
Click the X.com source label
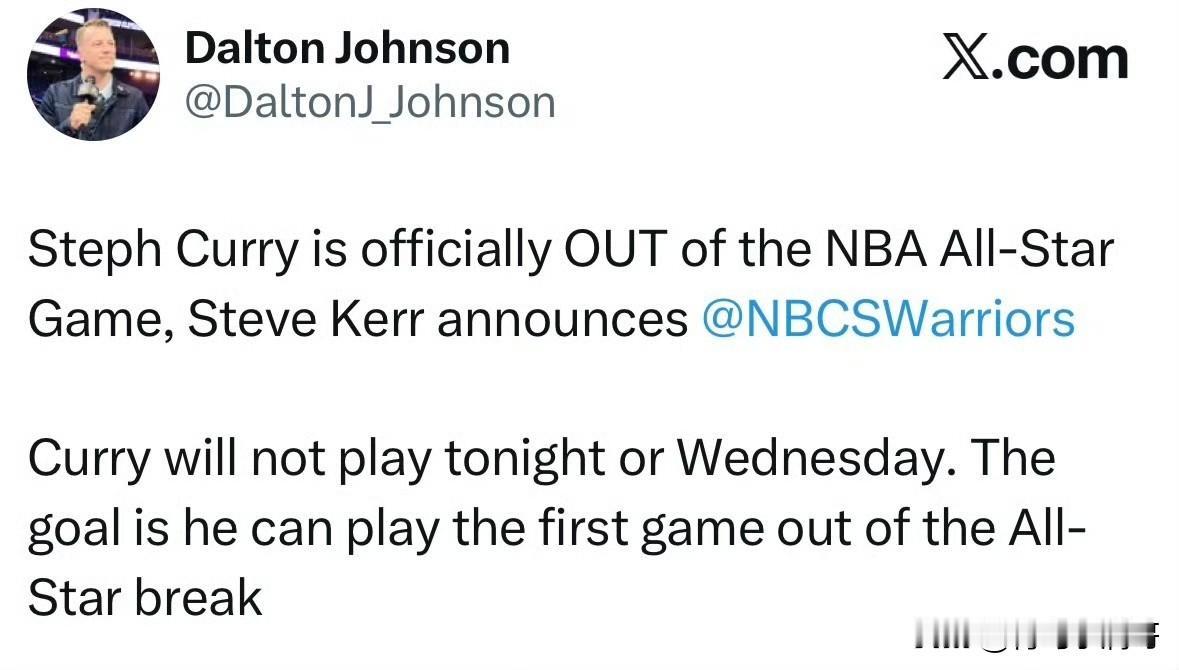pyautogui.click(x=1035, y=58)
